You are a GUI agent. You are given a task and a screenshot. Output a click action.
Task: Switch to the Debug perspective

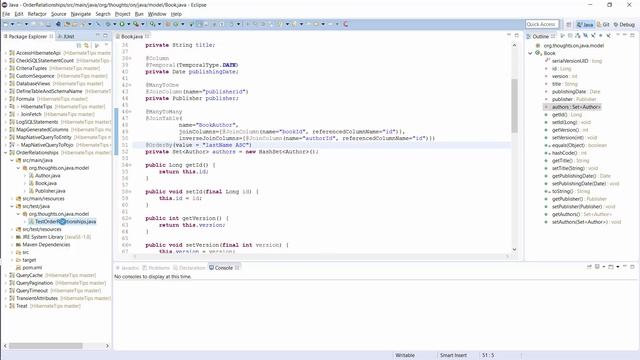pos(624,24)
